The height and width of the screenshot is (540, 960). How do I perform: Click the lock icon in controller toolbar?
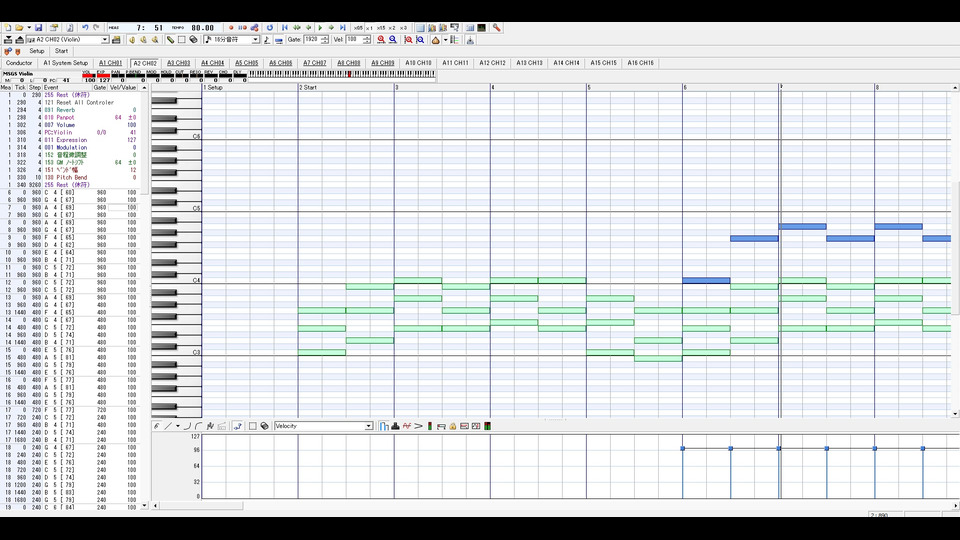coord(453,426)
